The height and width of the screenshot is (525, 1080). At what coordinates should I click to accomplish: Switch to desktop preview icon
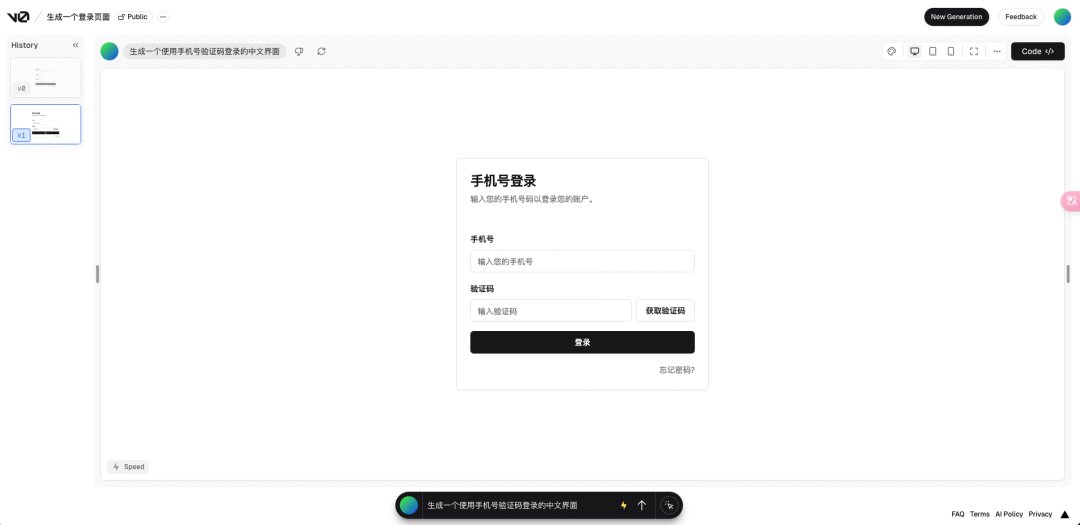(x=915, y=52)
